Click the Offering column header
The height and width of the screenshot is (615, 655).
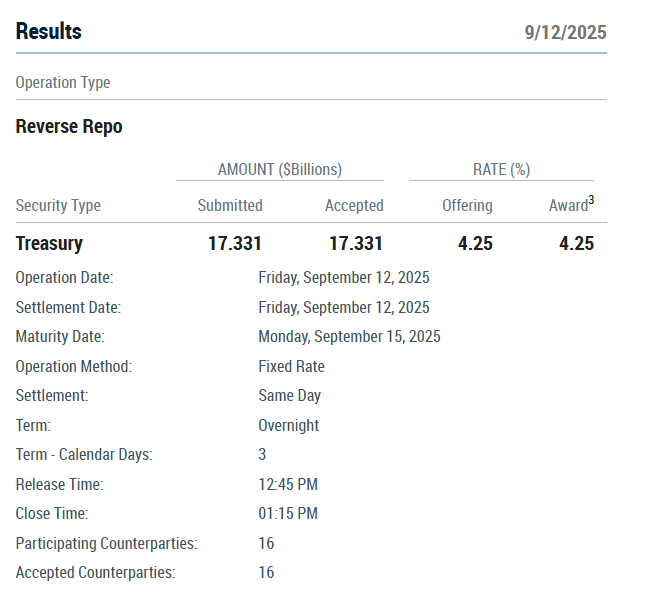tap(467, 205)
